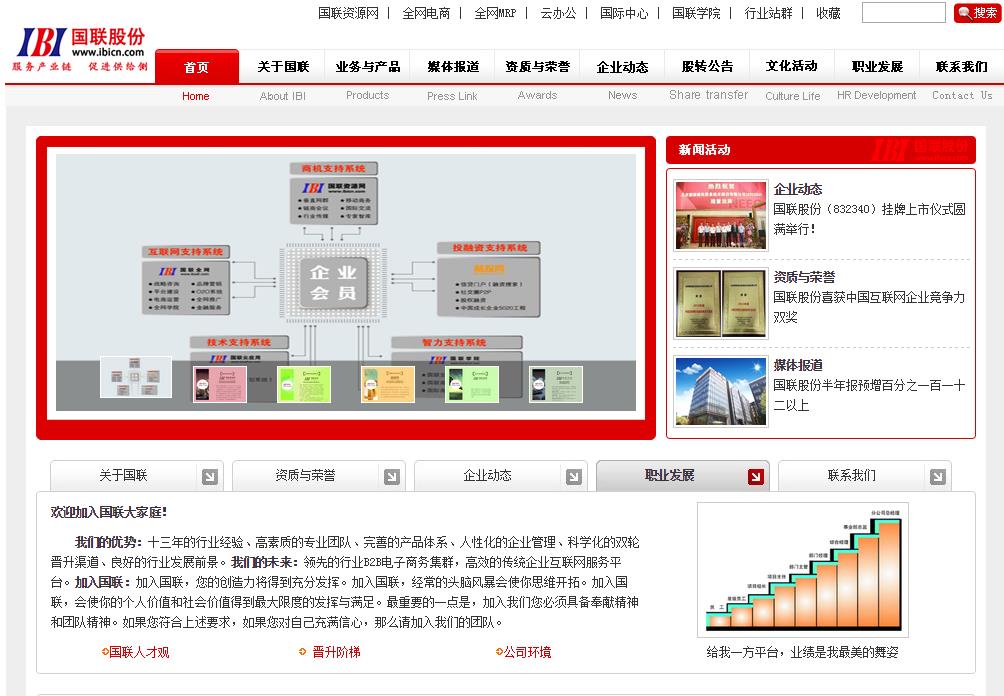Click the promotion staircase chart image
The image size is (1004, 696).
[x=803, y=570]
